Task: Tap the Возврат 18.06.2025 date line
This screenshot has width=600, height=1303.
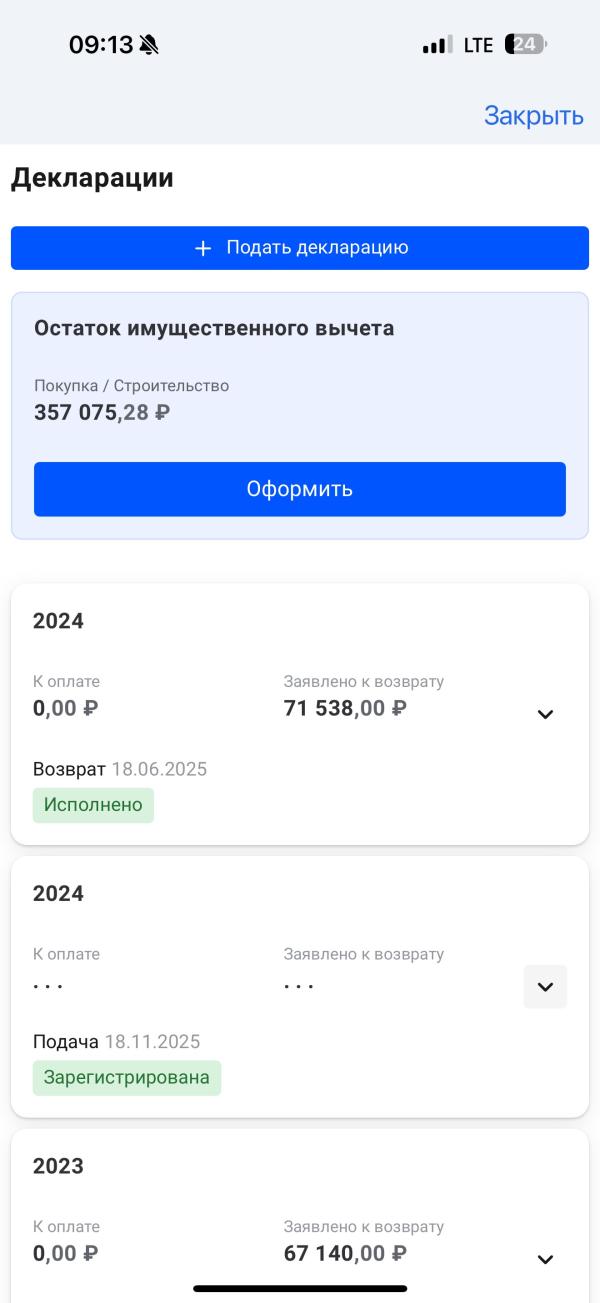Action: click(120, 770)
